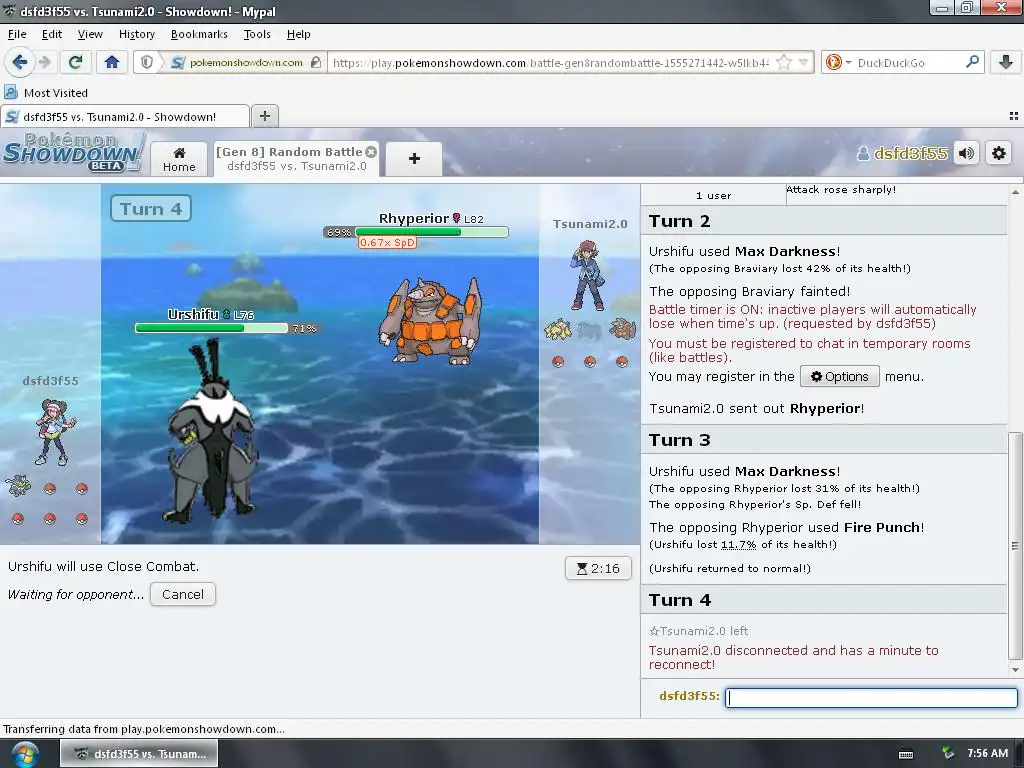The width and height of the screenshot is (1024, 768).
Task: Go back with the browser Back arrow
Action: [x=20, y=62]
